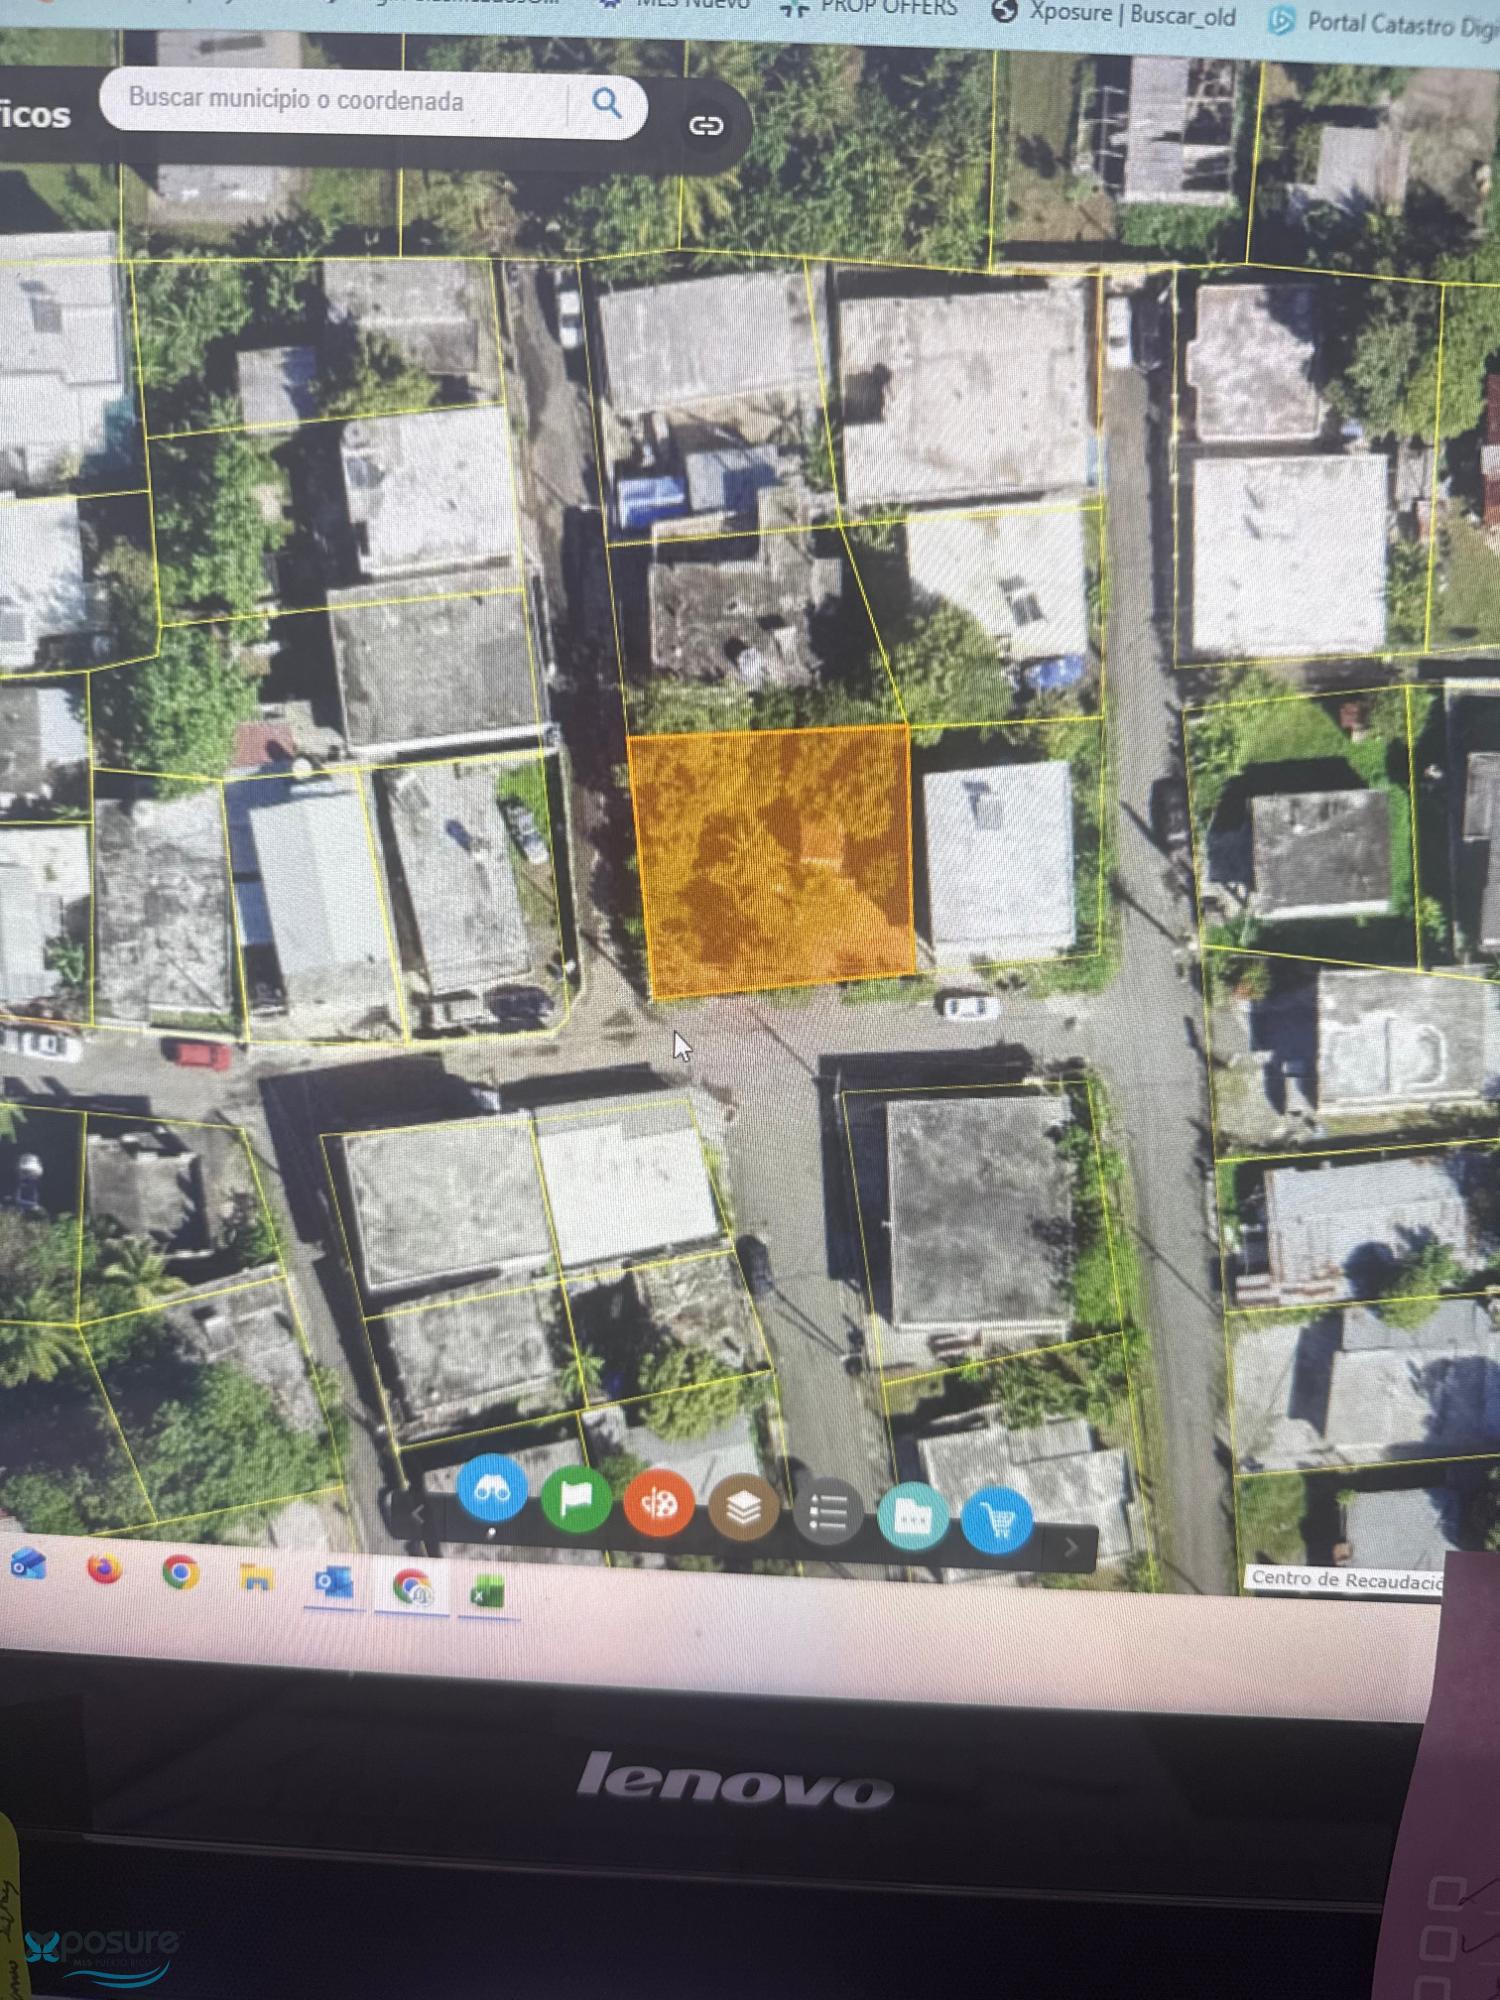
Task: Open Firefox from the taskbar
Action: (104, 1569)
